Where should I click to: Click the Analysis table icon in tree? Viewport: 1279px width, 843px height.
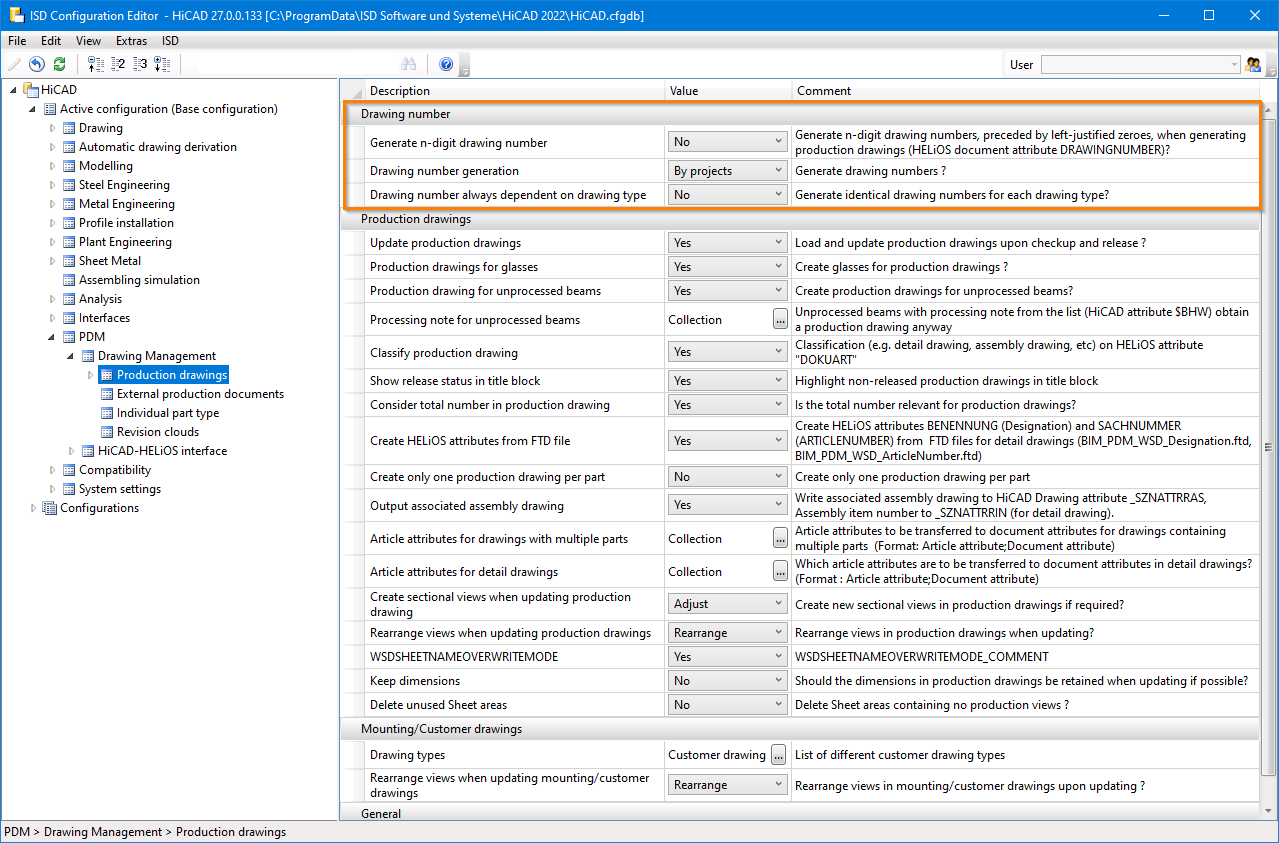pos(69,299)
